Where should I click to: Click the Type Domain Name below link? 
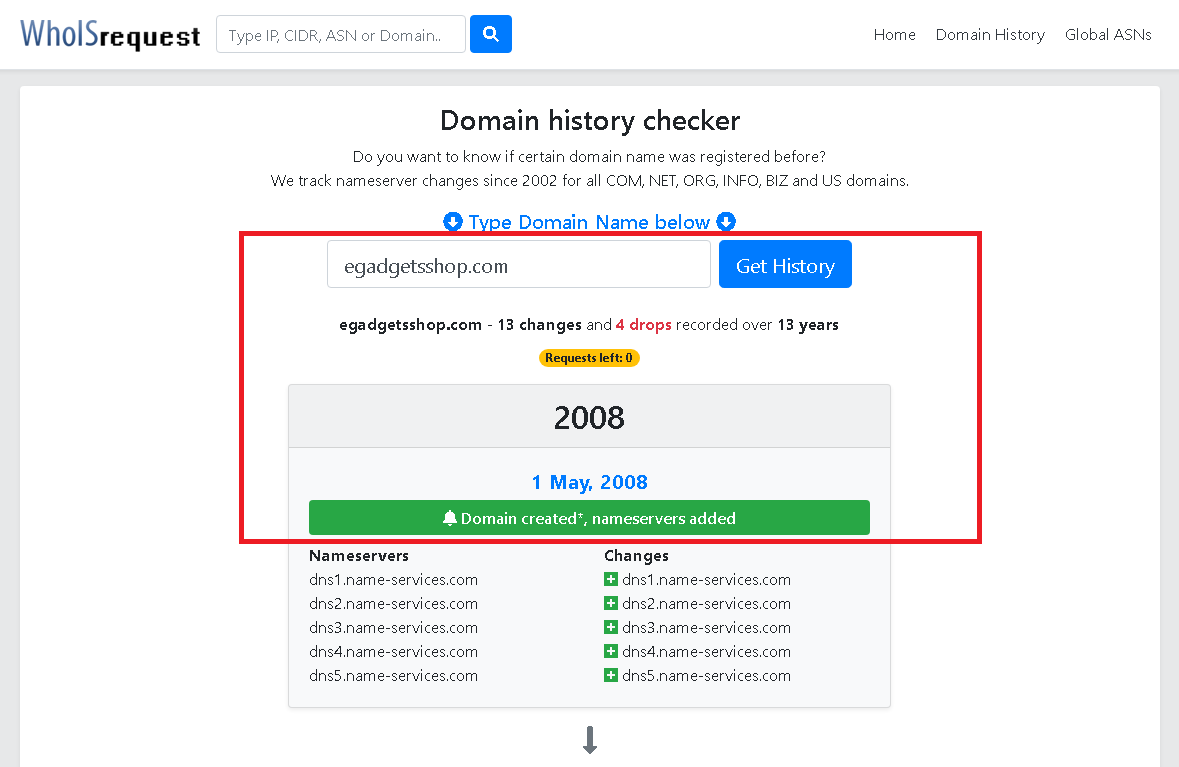589,222
